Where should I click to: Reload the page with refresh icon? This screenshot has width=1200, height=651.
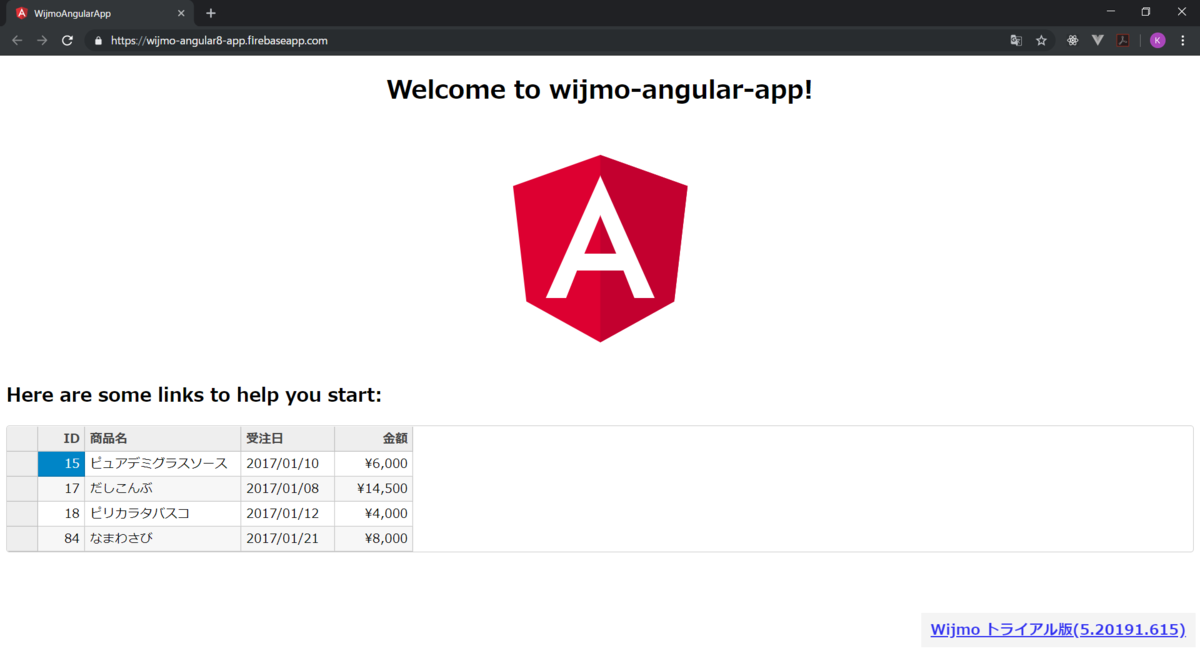[x=67, y=41]
